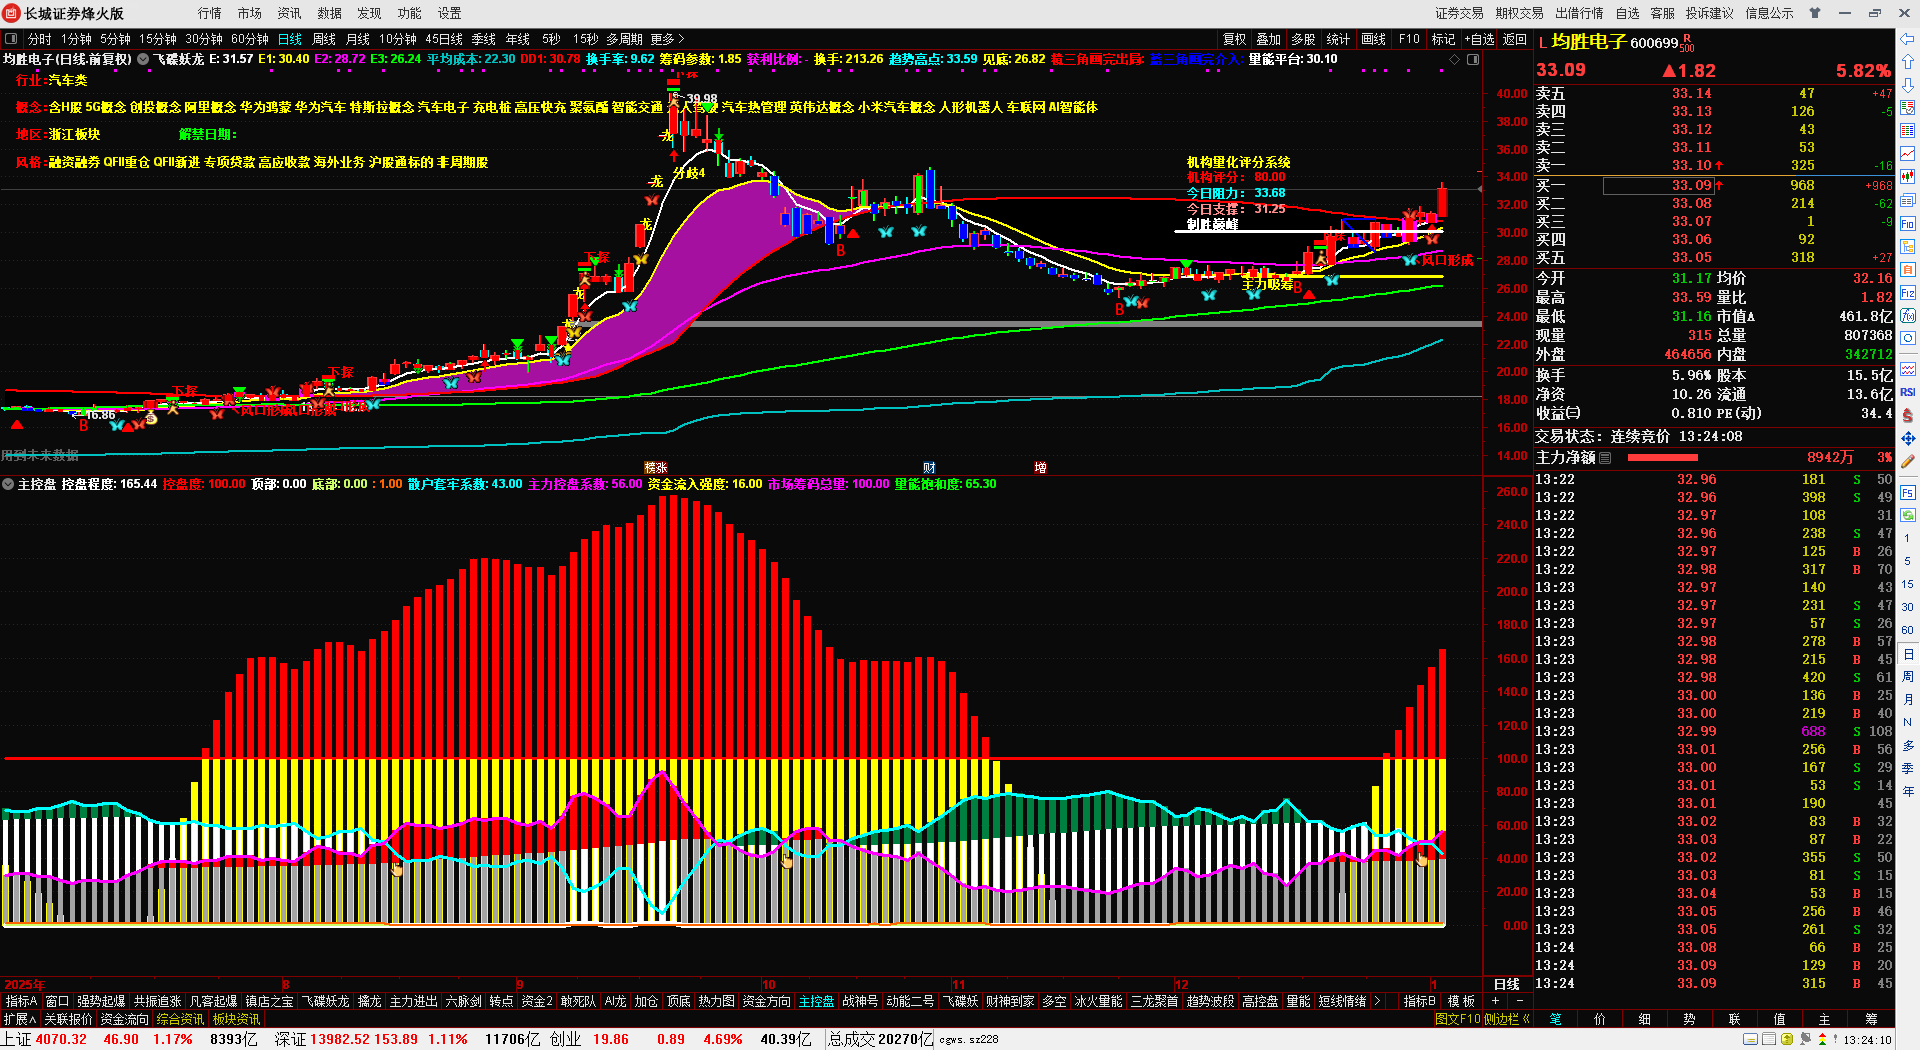Click the round icon next to 均胜电子 chart title
The image size is (1920, 1050).
tap(143, 59)
